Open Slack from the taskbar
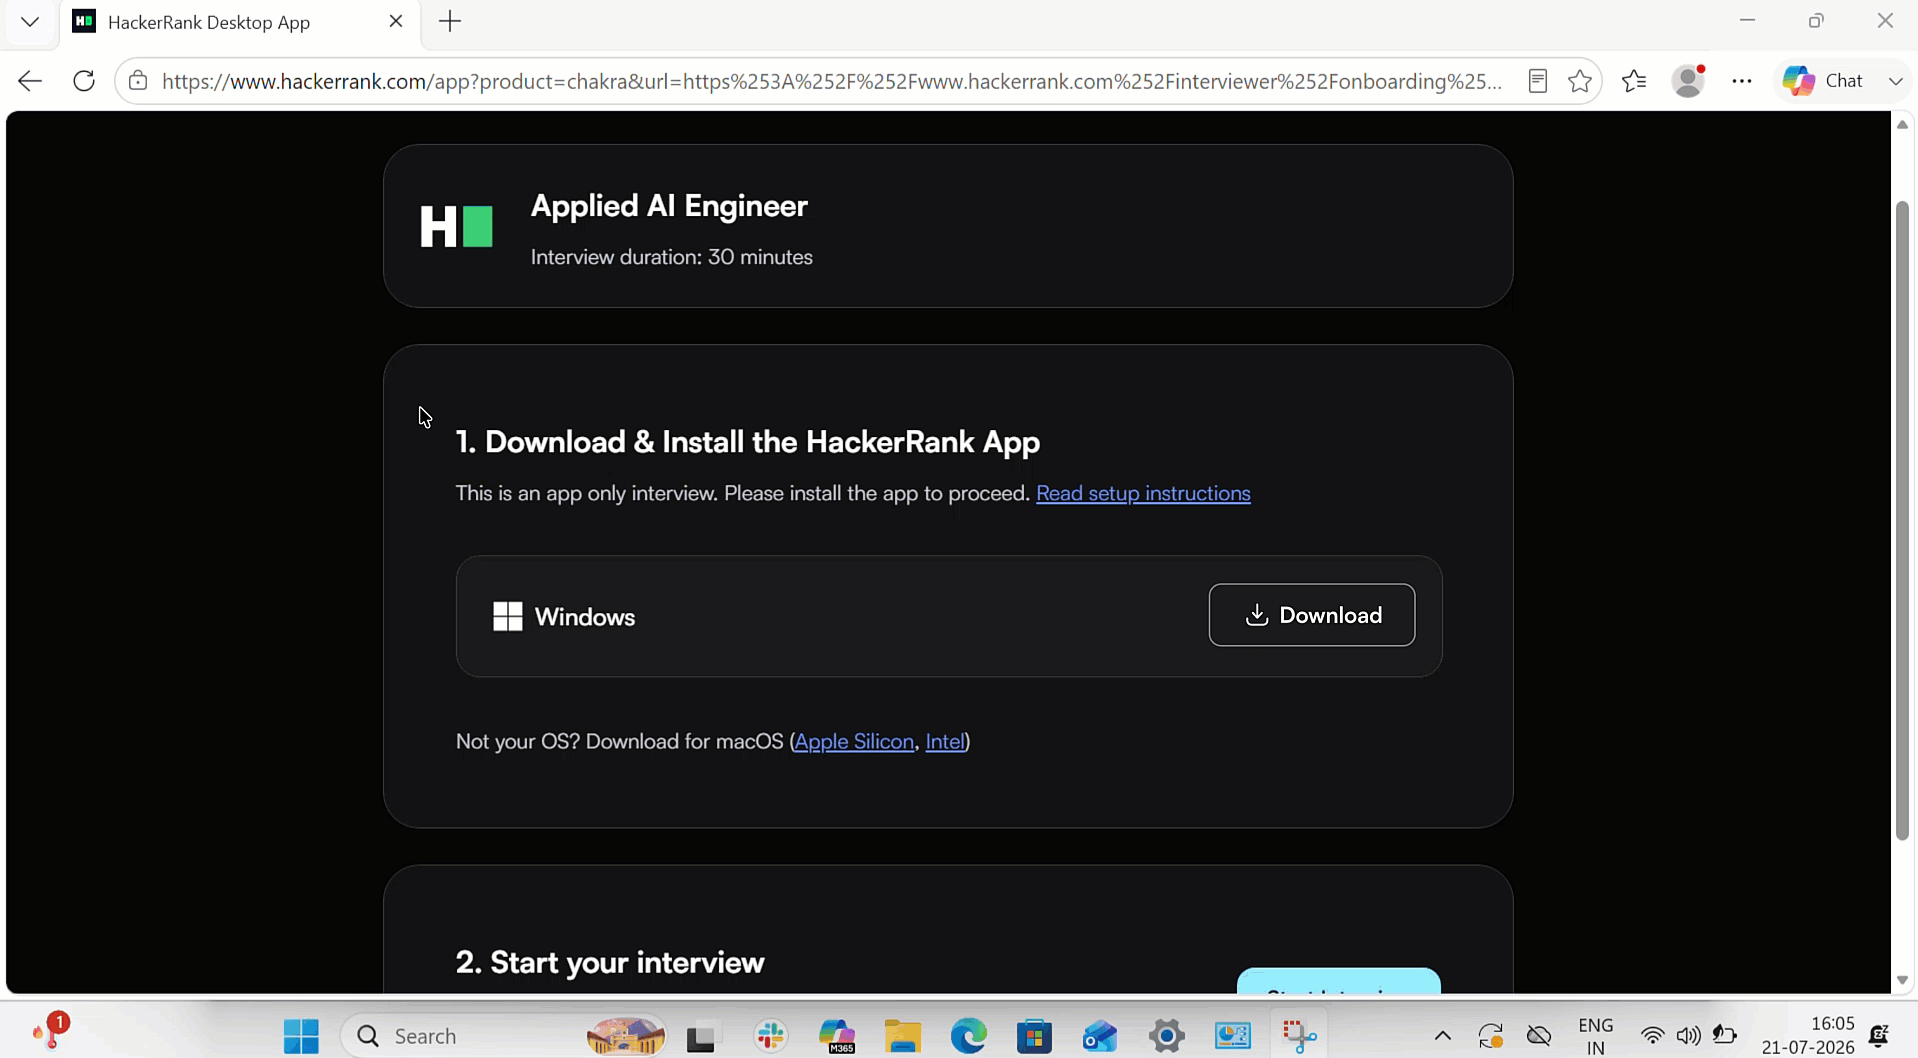 771,1036
